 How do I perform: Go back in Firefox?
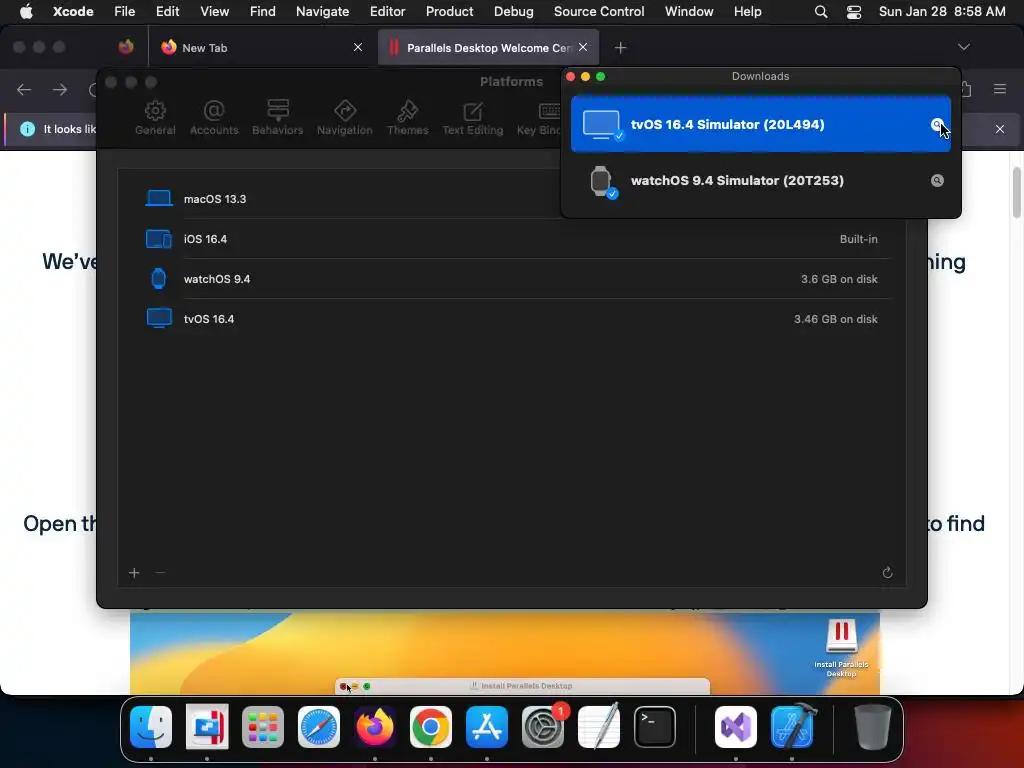[24, 89]
